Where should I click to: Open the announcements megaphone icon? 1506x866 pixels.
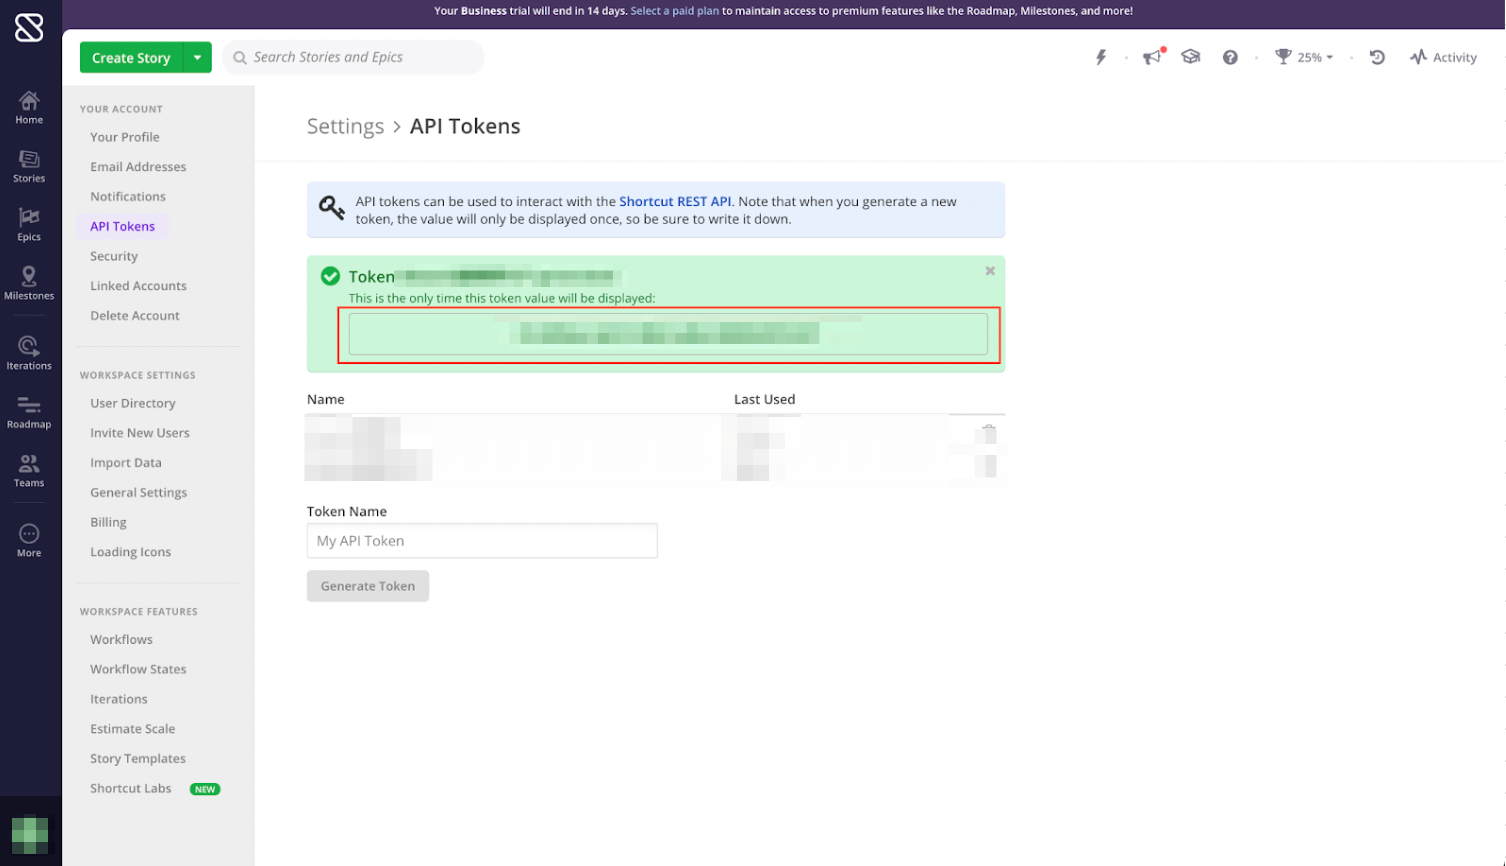click(x=1153, y=58)
